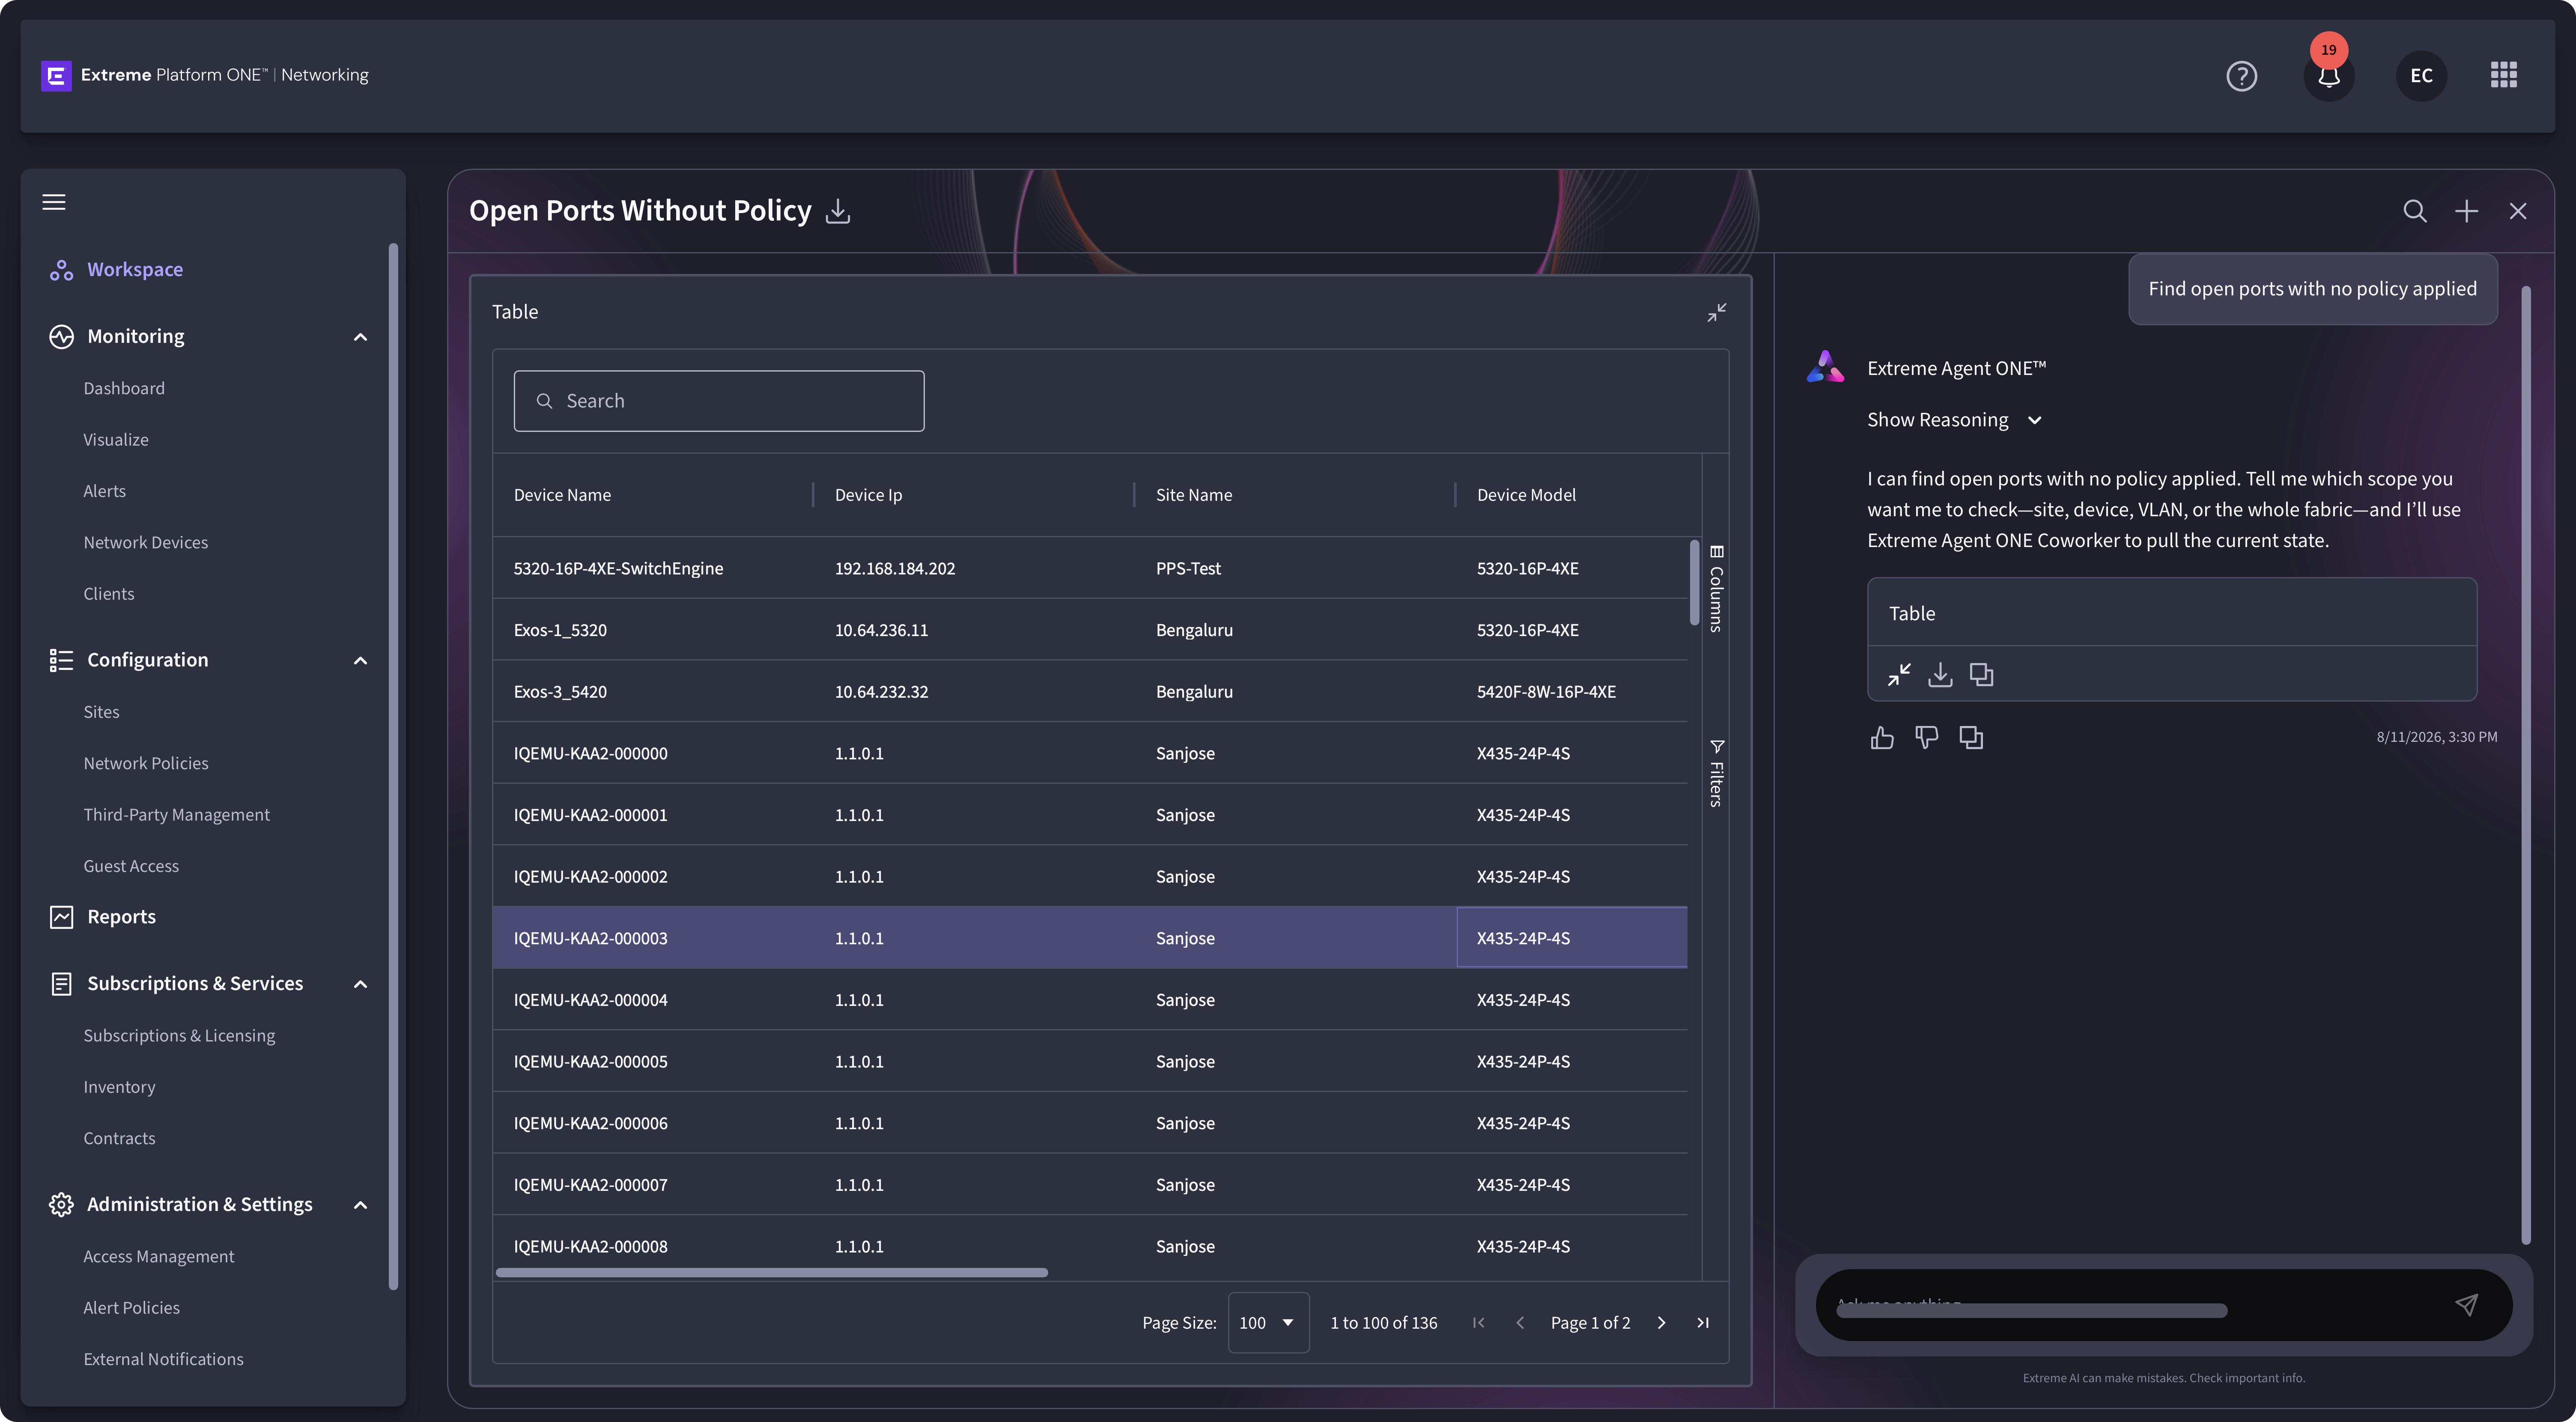2576x1422 pixels.
Task: Open Contracts page
Action: (119, 1139)
